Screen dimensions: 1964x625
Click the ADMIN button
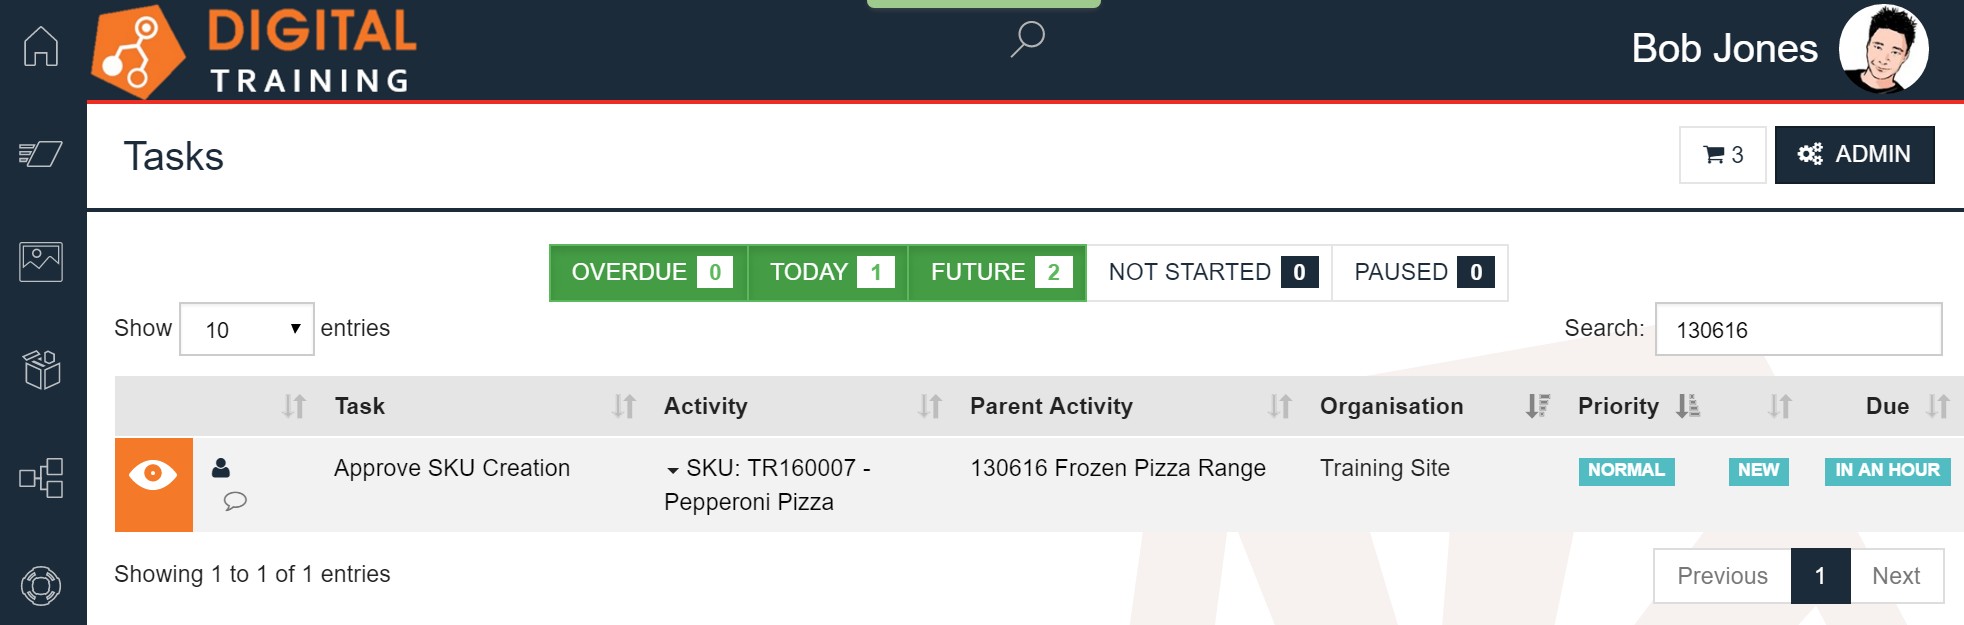1854,155
